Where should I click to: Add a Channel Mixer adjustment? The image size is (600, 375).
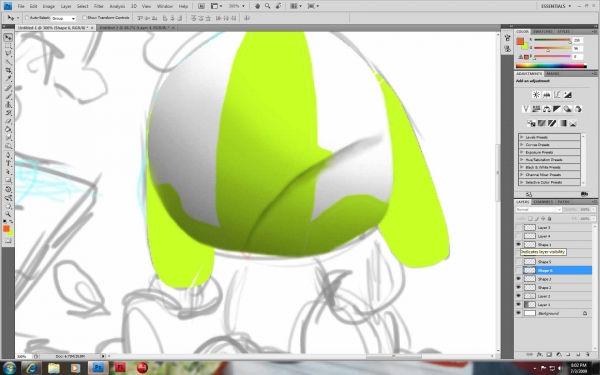click(x=578, y=109)
